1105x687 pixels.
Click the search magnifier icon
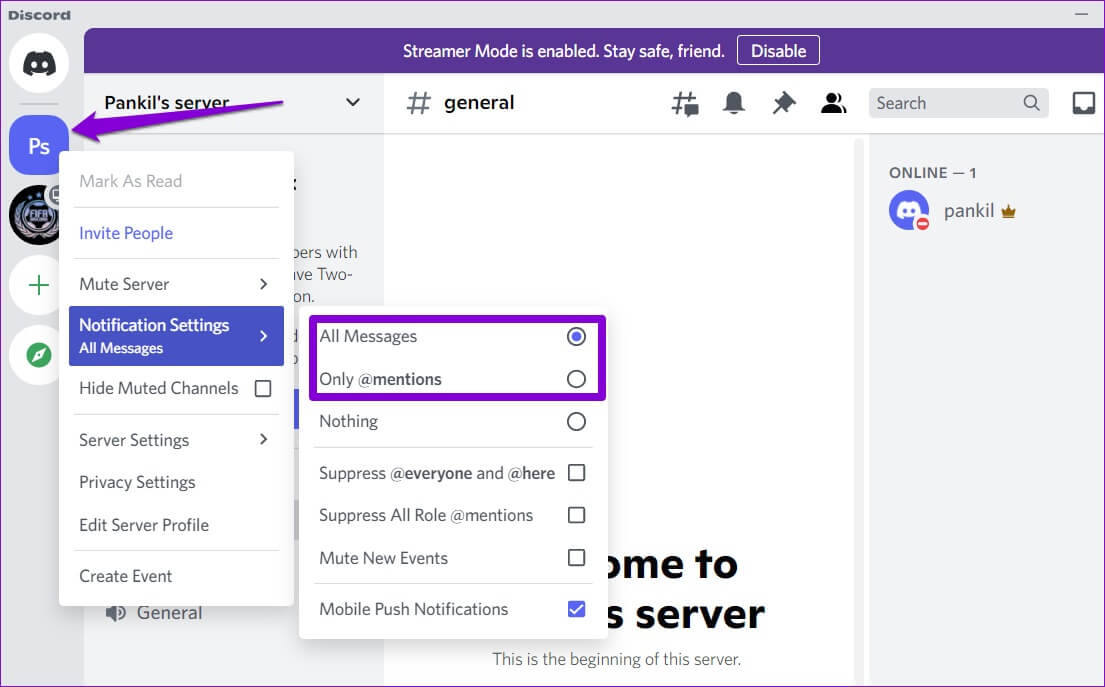(x=1031, y=103)
